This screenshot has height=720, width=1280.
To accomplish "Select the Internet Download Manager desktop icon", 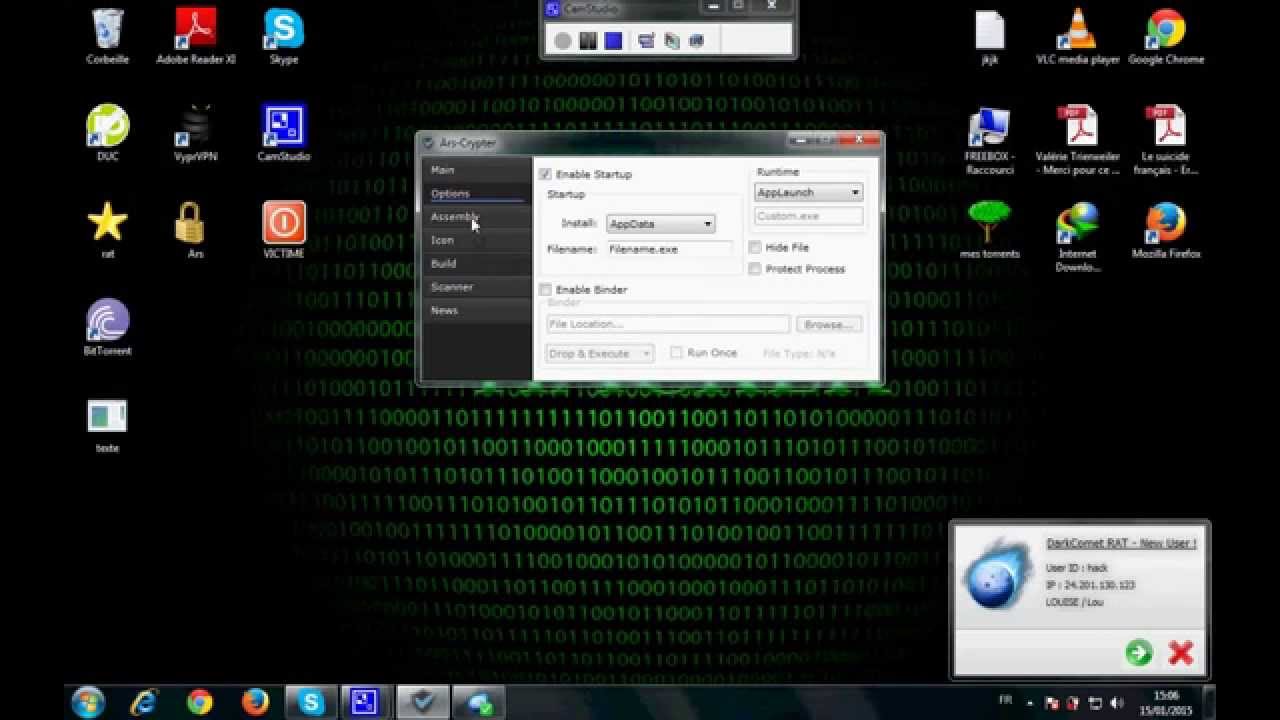I will [x=1078, y=238].
